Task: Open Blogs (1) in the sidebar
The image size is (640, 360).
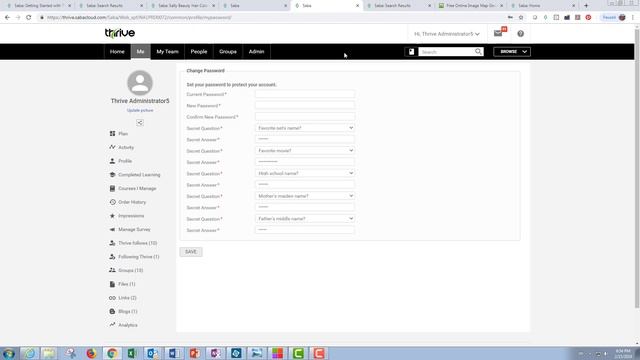Action: (128, 311)
